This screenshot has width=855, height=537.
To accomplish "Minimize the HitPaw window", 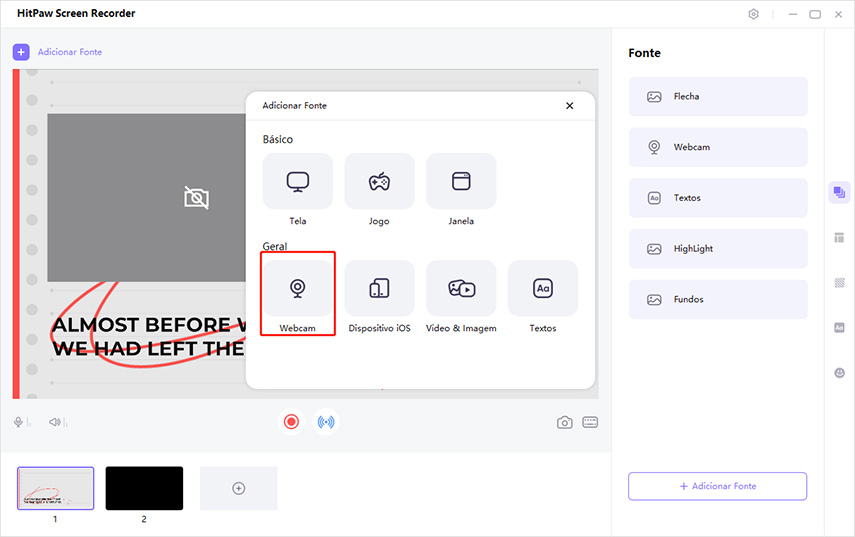I will point(792,14).
